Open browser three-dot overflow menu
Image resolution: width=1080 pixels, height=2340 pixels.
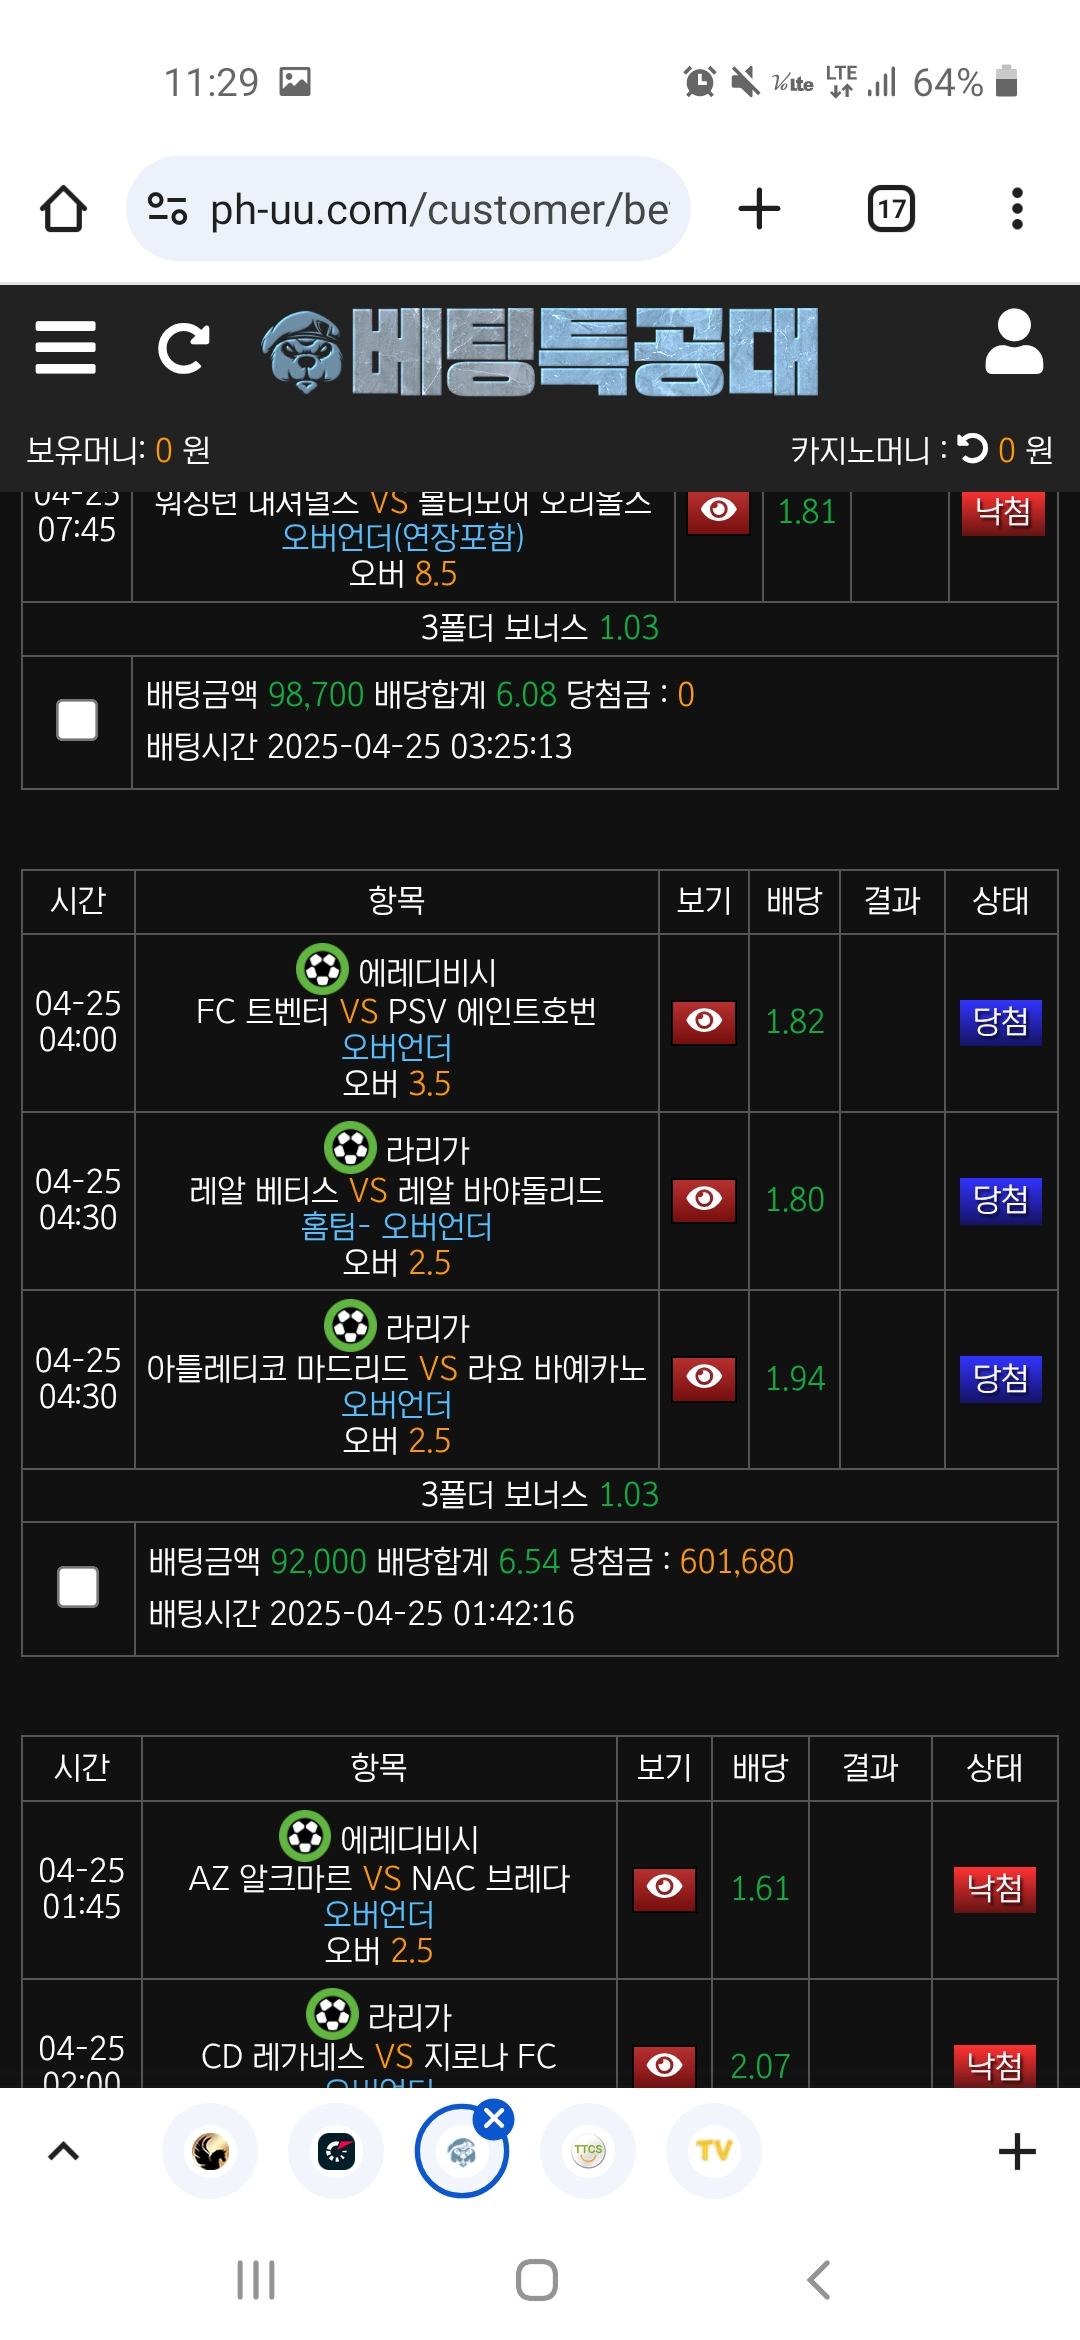(1017, 209)
